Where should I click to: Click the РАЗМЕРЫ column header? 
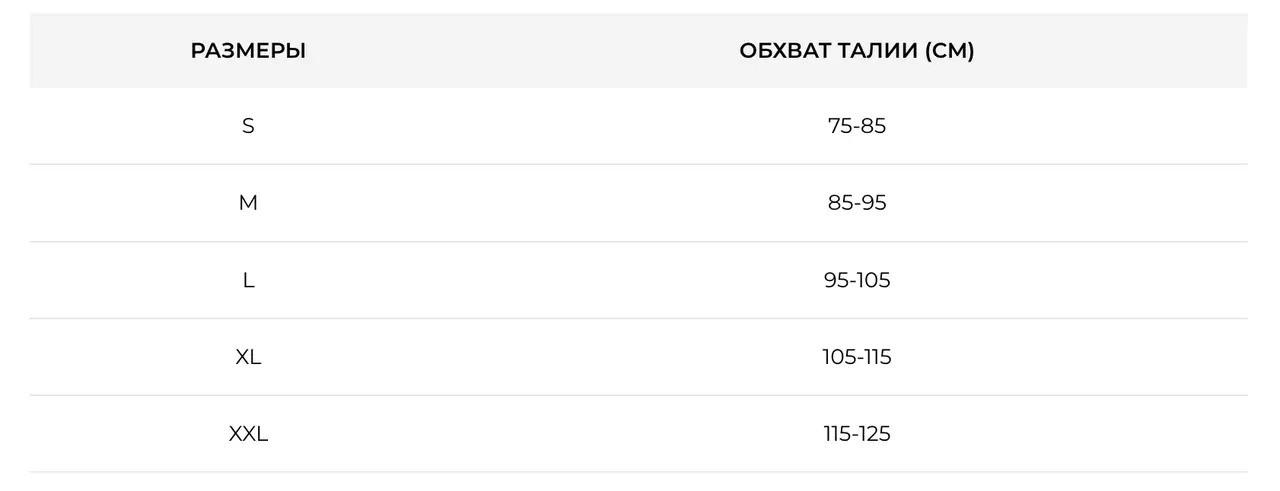point(248,50)
